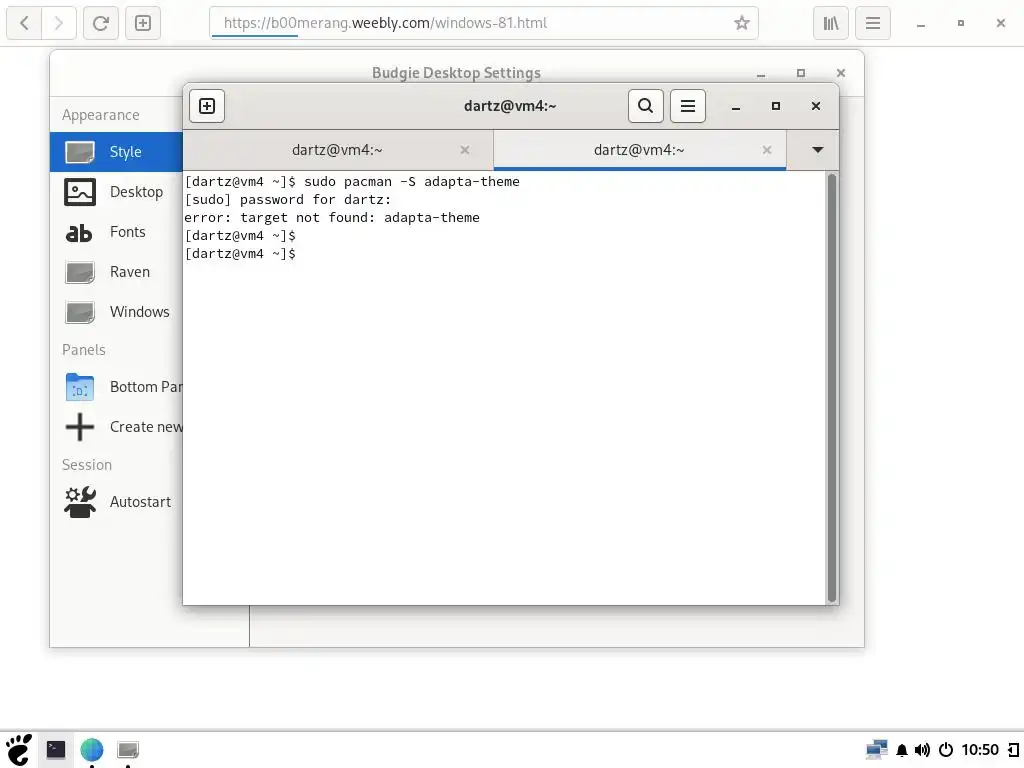Click terminal icon in taskbar
The width and height of the screenshot is (1024, 768).
click(x=56, y=750)
